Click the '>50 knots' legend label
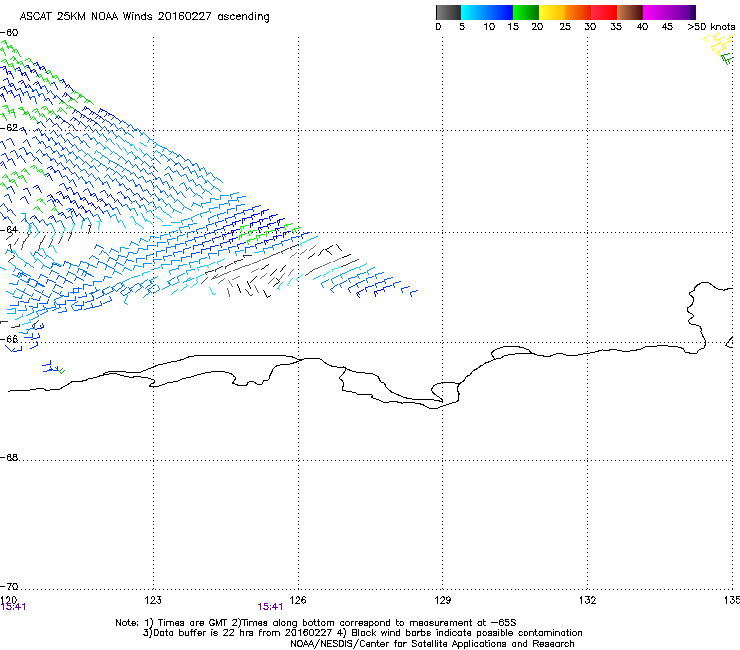Viewport: 740px width, 650px height. point(711,27)
